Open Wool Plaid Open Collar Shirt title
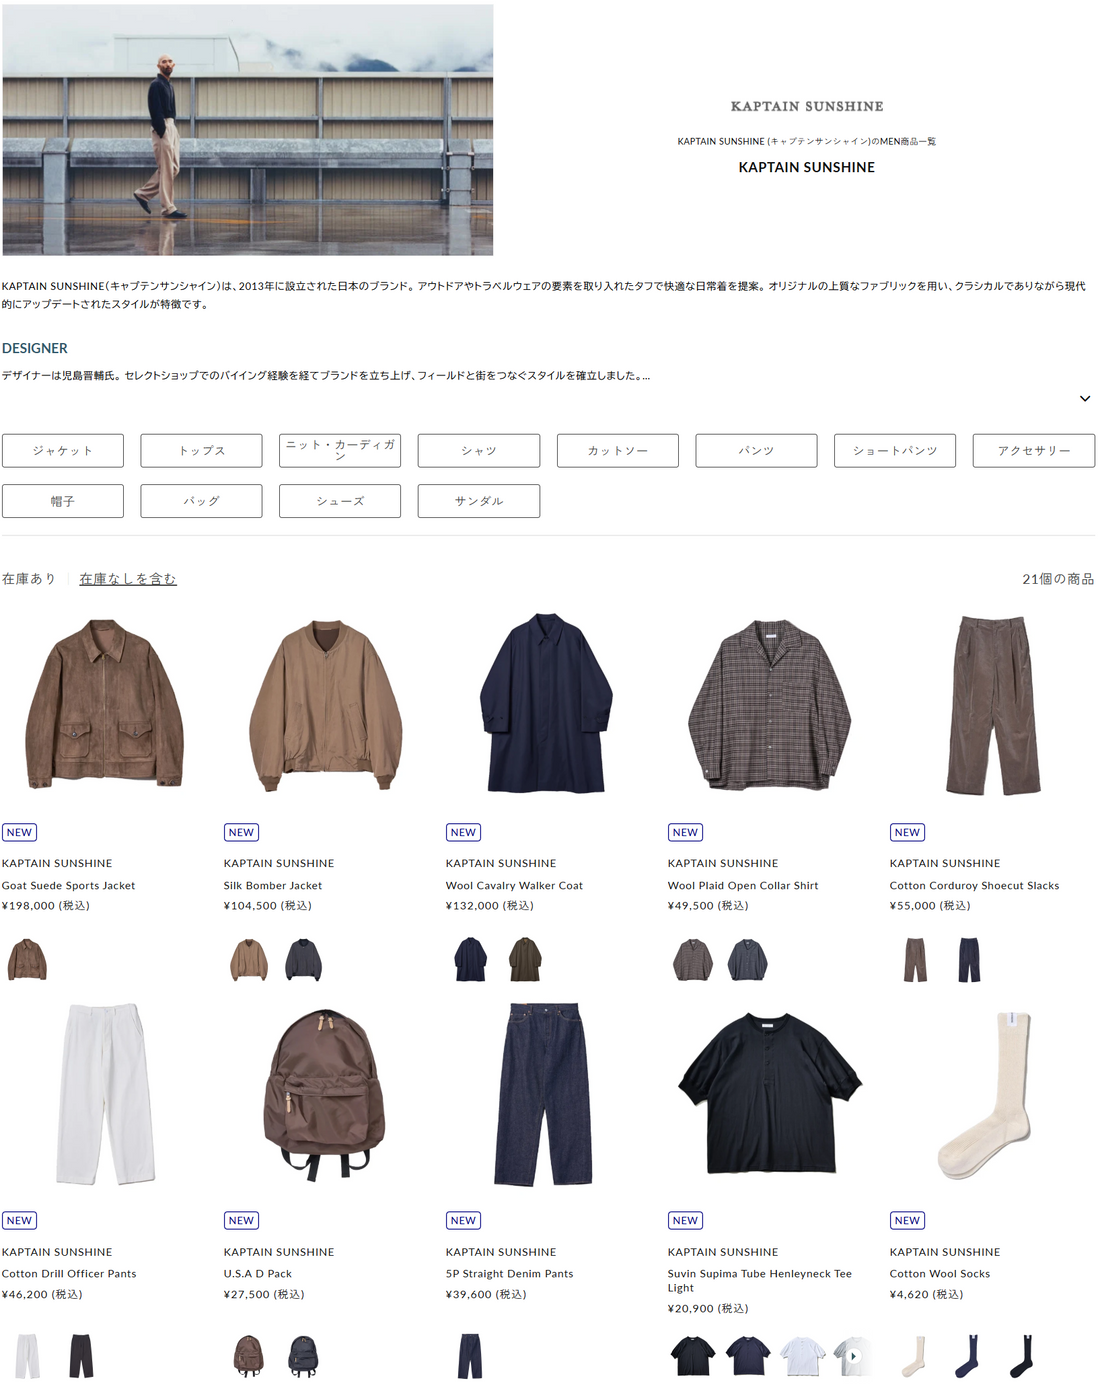This screenshot has height=1391, width=1100. 743,886
